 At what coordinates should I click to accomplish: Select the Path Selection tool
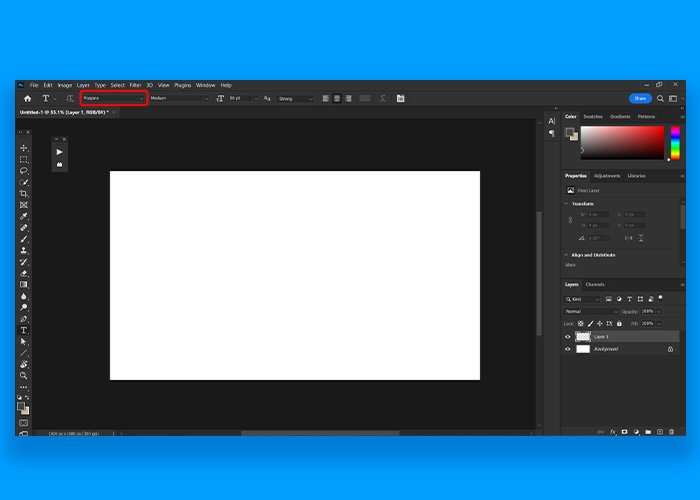pyautogui.click(x=24, y=342)
